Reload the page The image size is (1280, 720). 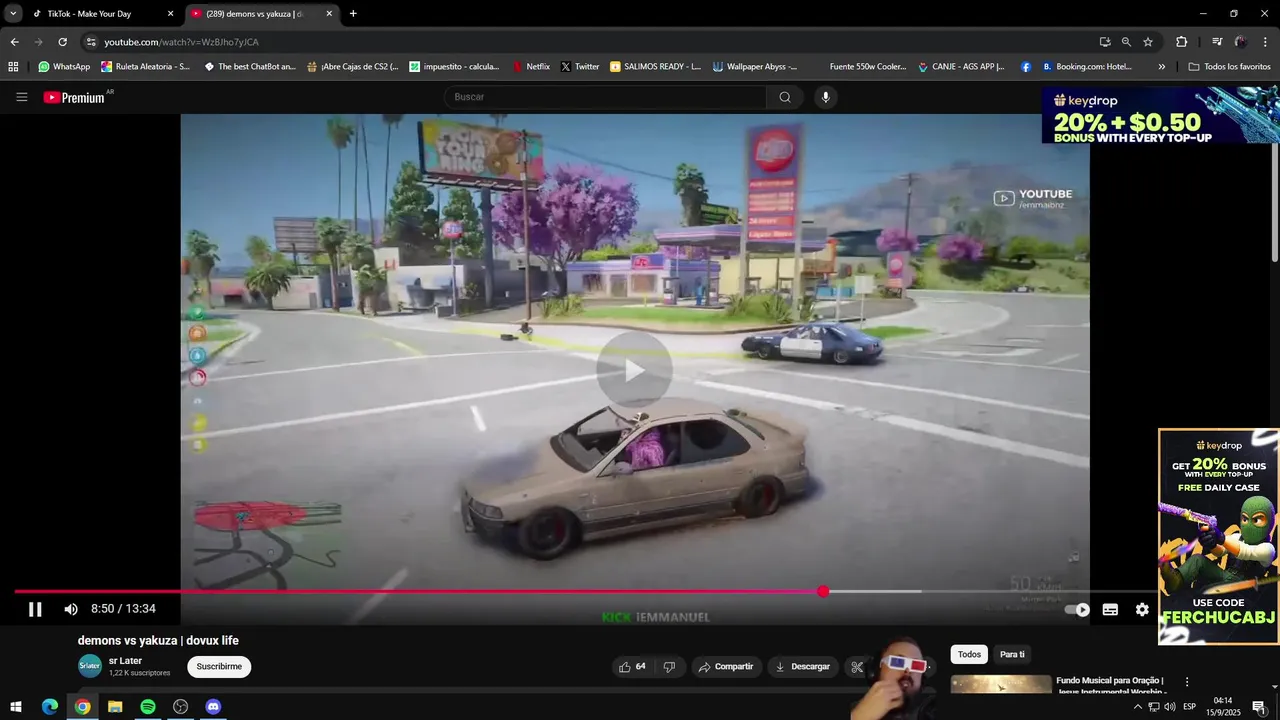(x=62, y=42)
